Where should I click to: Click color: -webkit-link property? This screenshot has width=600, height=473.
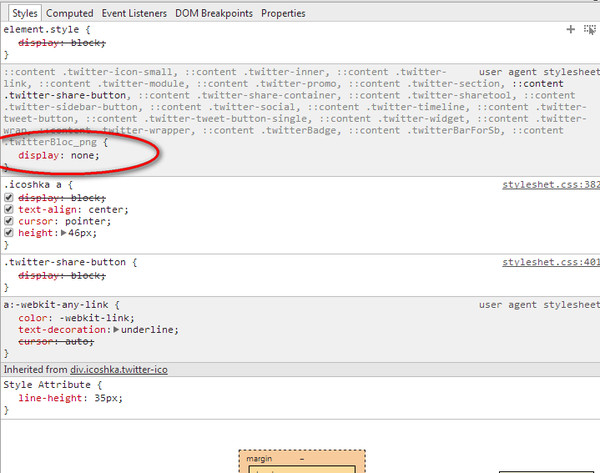click(x=77, y=318)
